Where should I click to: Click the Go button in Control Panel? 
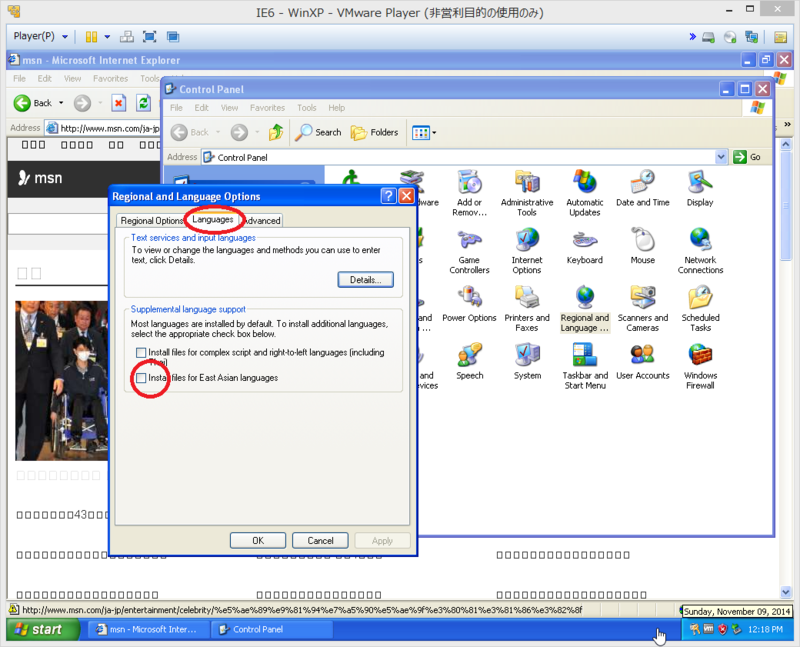click(747, 157)
